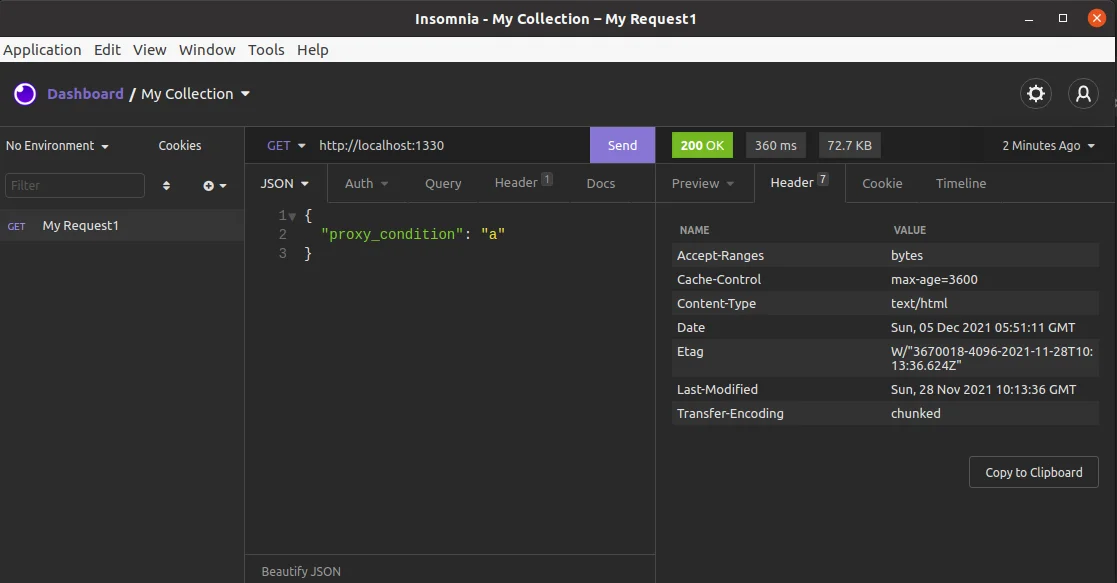Viewport: 1117px width, 583px height.
Task: Click the sort requests arrows icon
Action: (x=166, y=185)
